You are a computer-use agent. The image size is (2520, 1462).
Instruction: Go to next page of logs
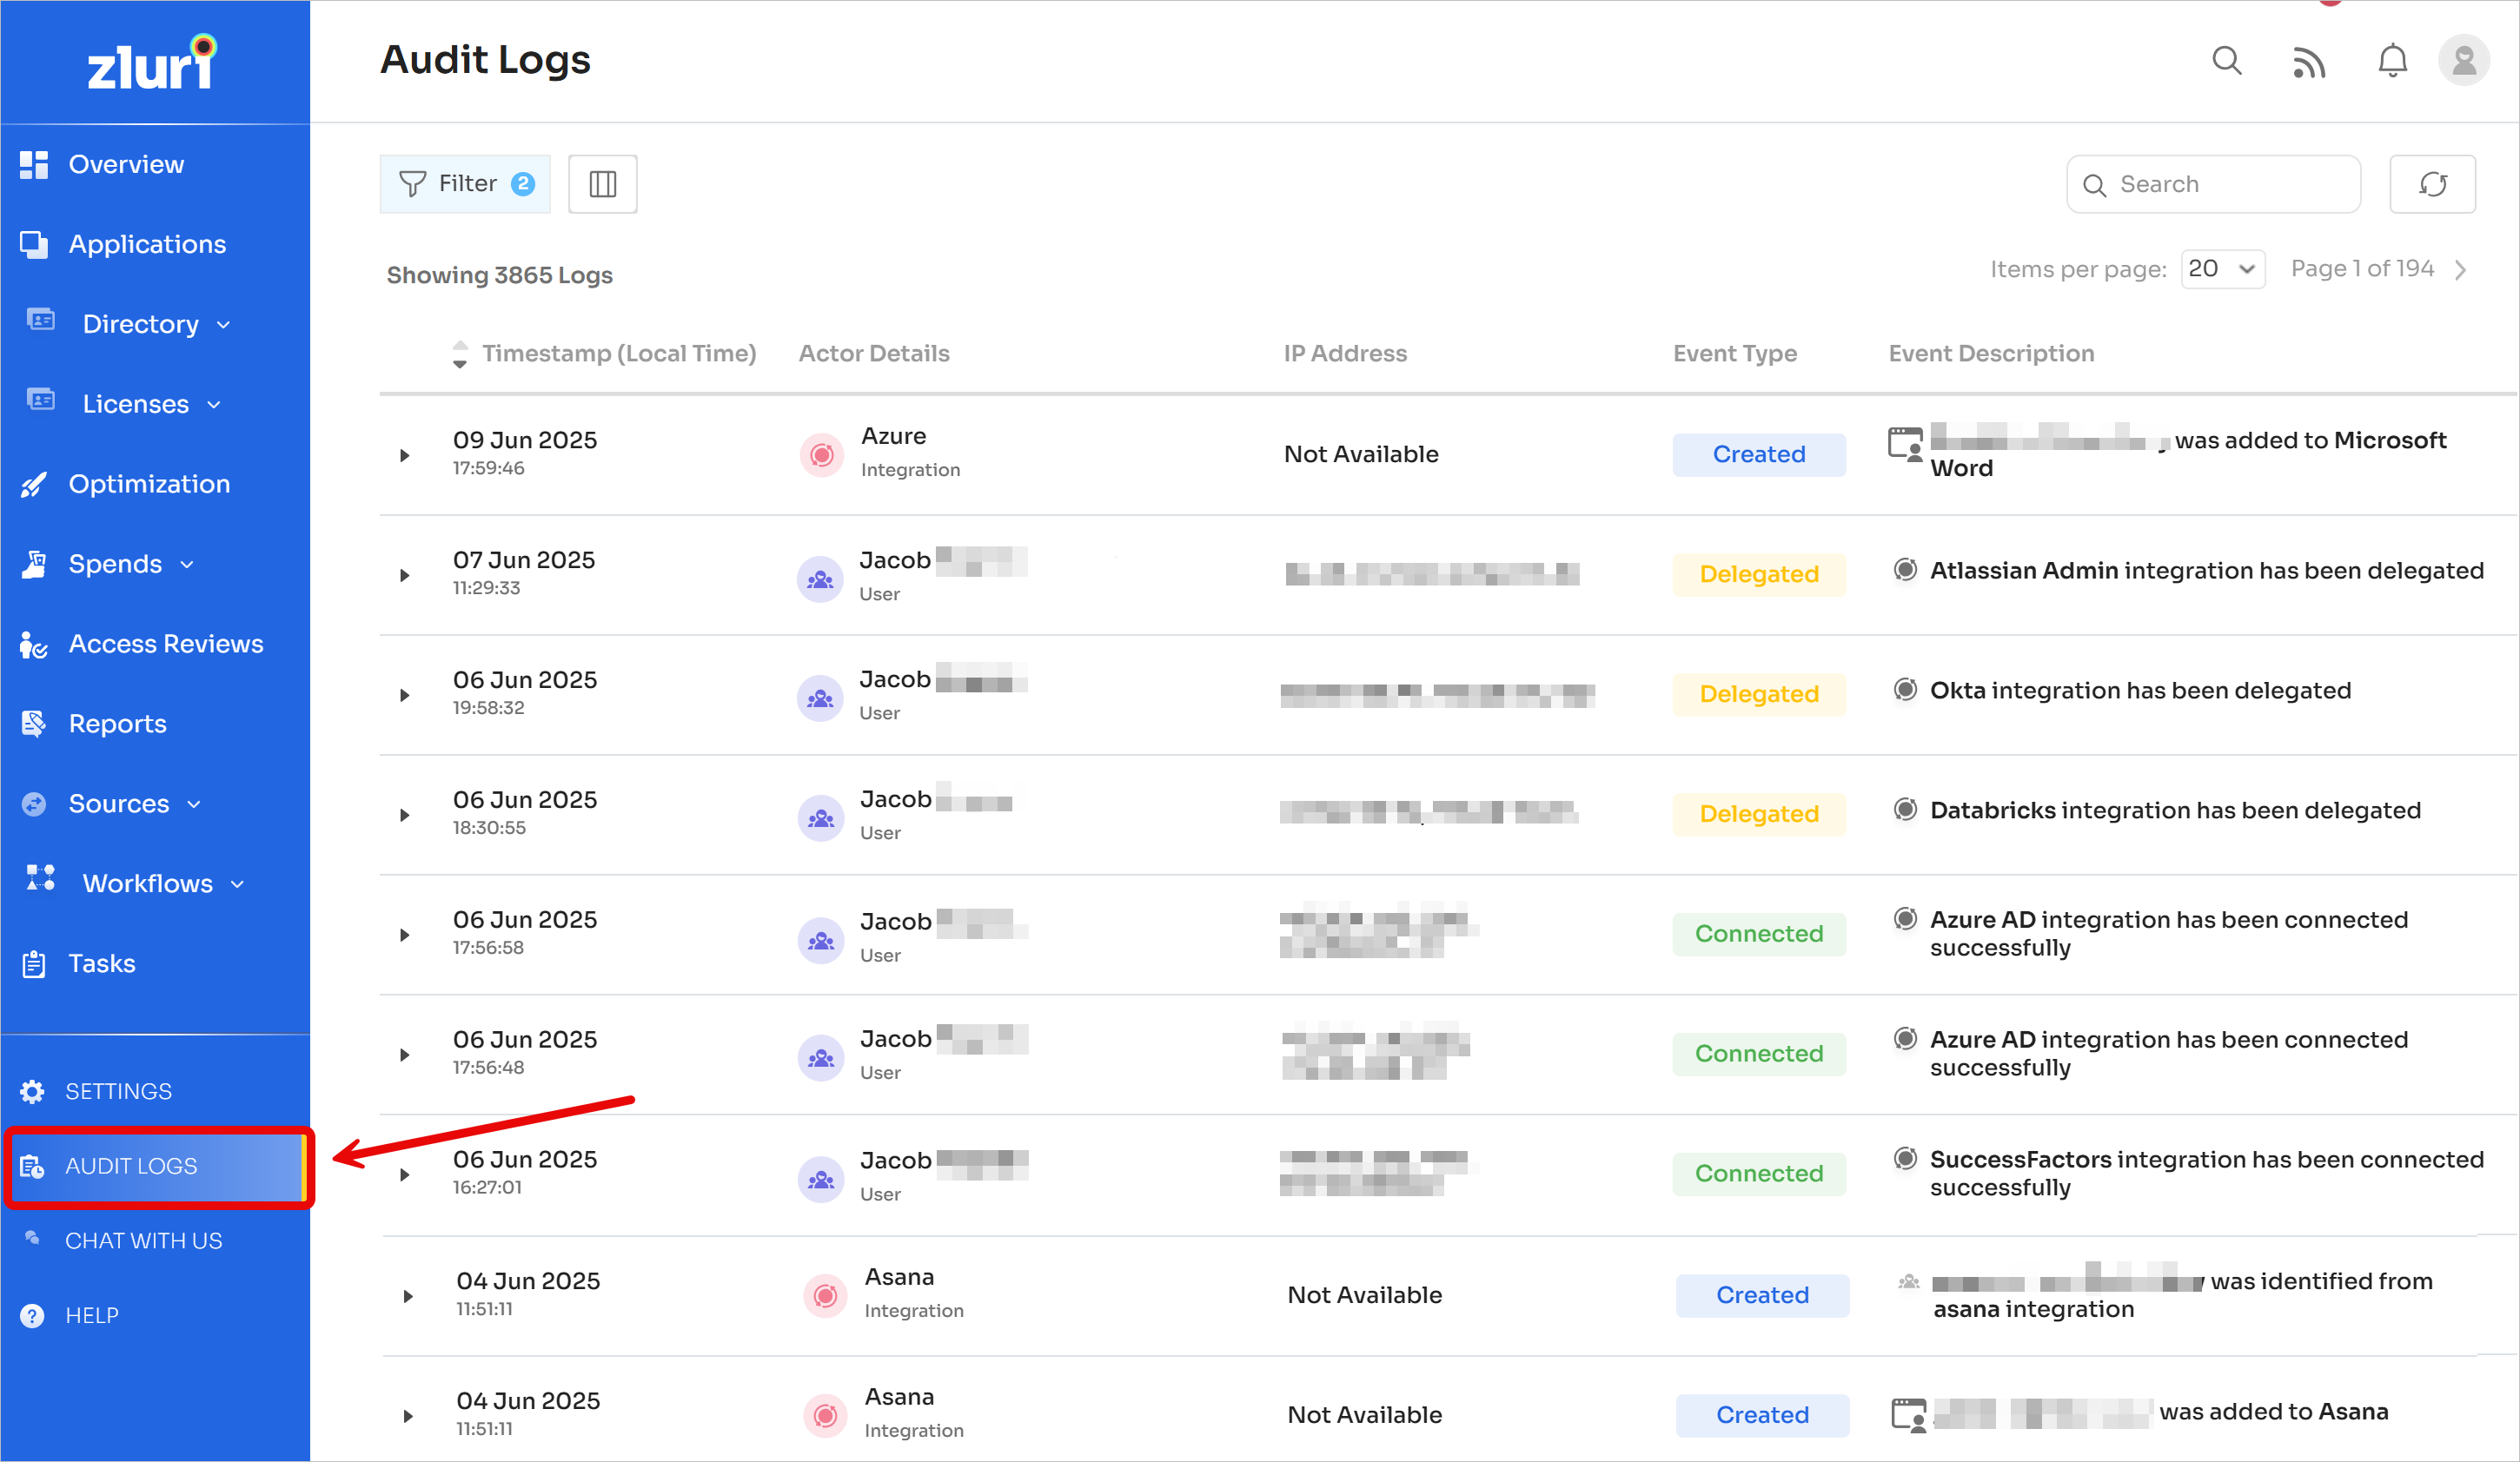(x=2461, y=269)
